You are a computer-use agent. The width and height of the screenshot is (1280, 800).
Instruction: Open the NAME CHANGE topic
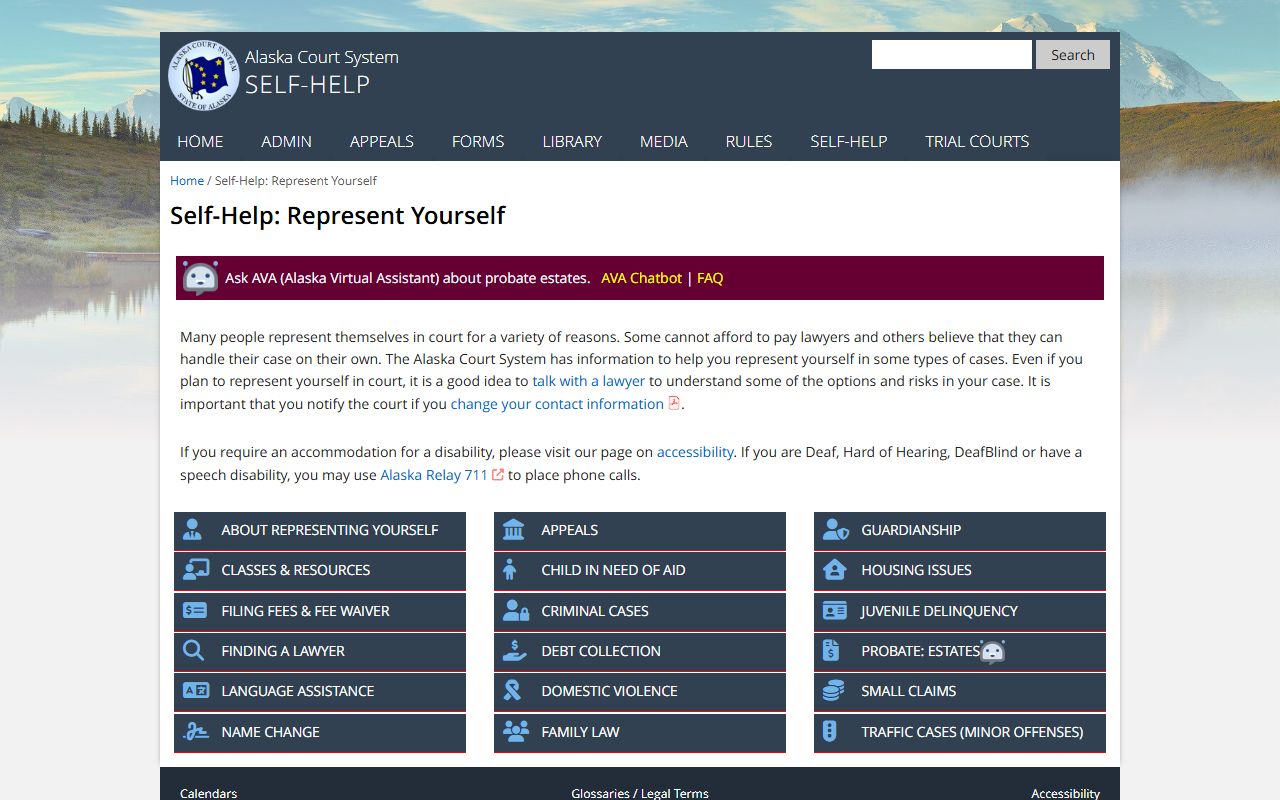pyautogui.click(x=320, y=732)
